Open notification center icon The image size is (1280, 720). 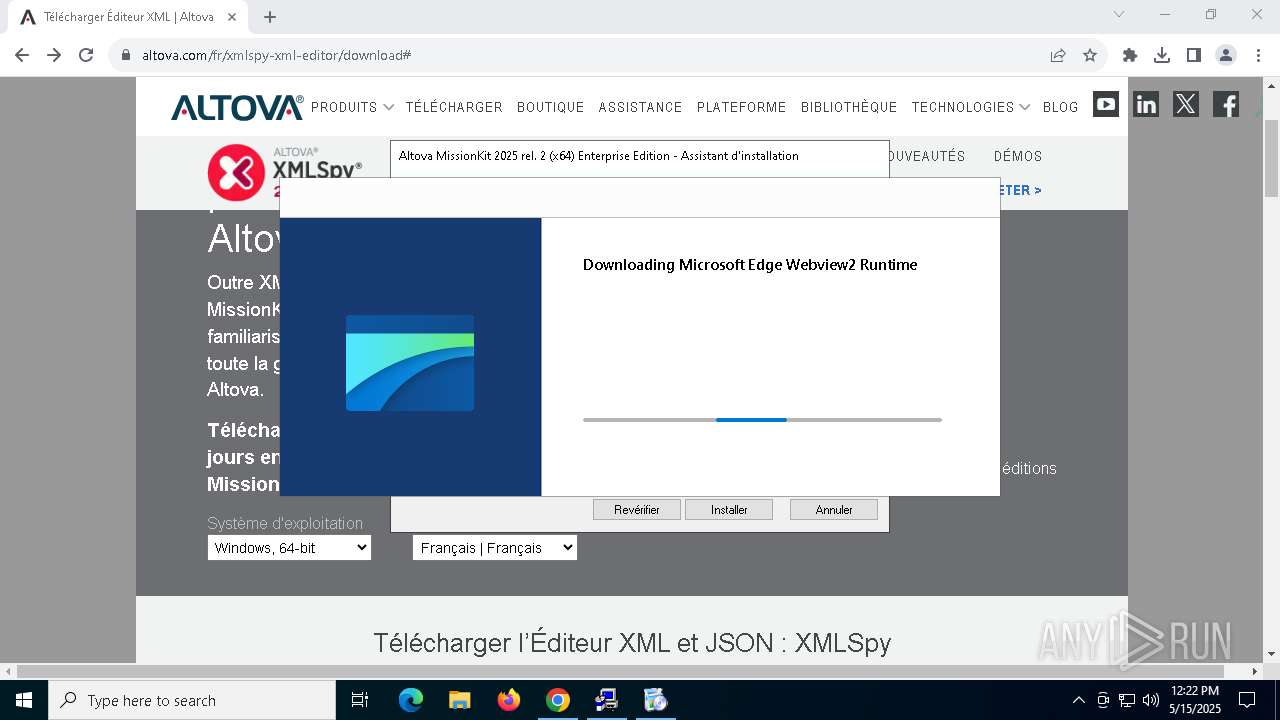tap(1247, 700)
